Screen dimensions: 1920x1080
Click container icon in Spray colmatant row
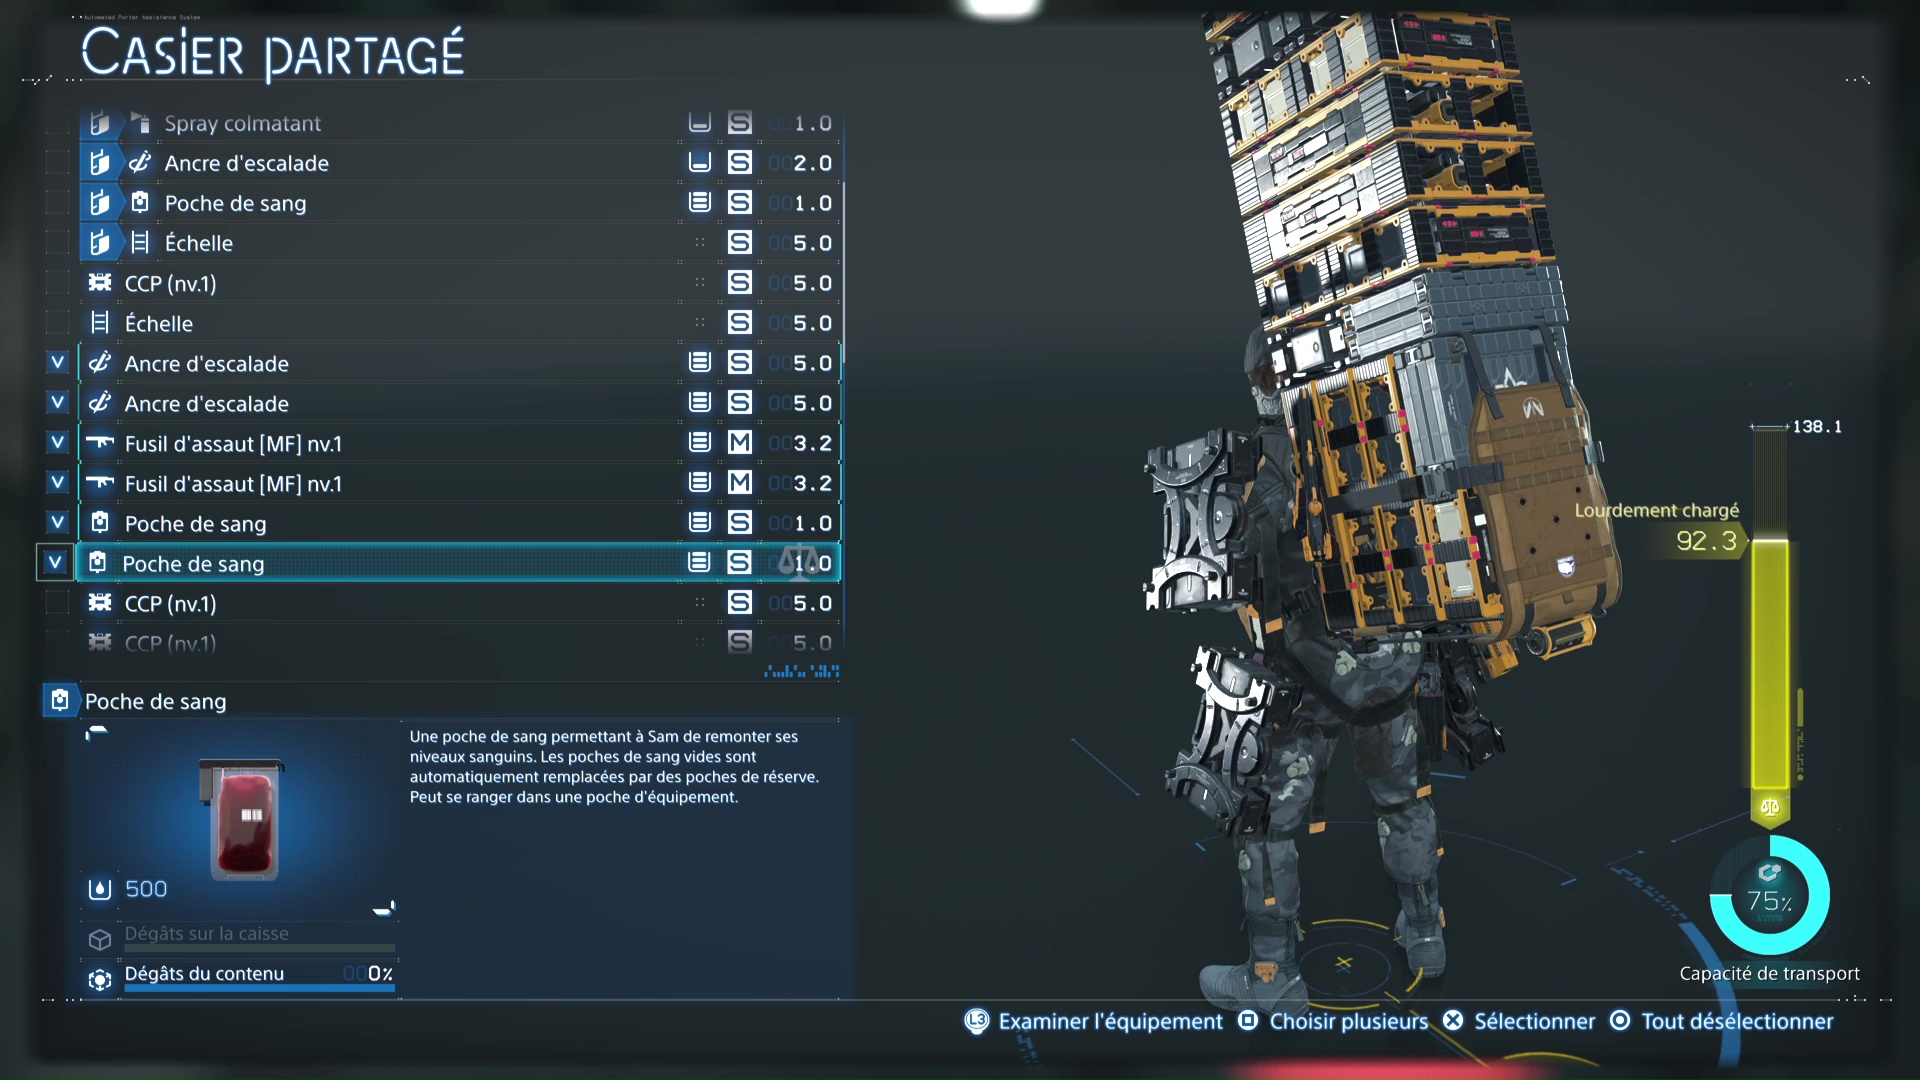[x=700, y=122]
